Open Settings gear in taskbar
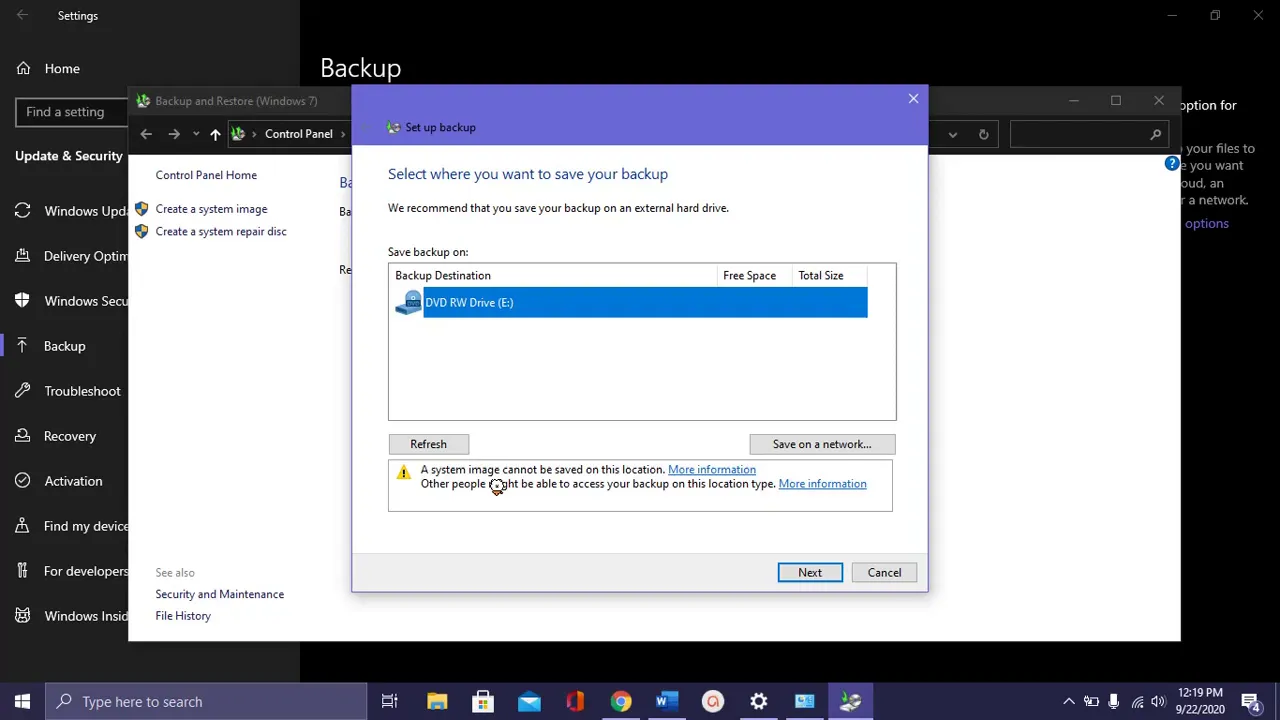Screen dimensions: 1280x720 759,702
